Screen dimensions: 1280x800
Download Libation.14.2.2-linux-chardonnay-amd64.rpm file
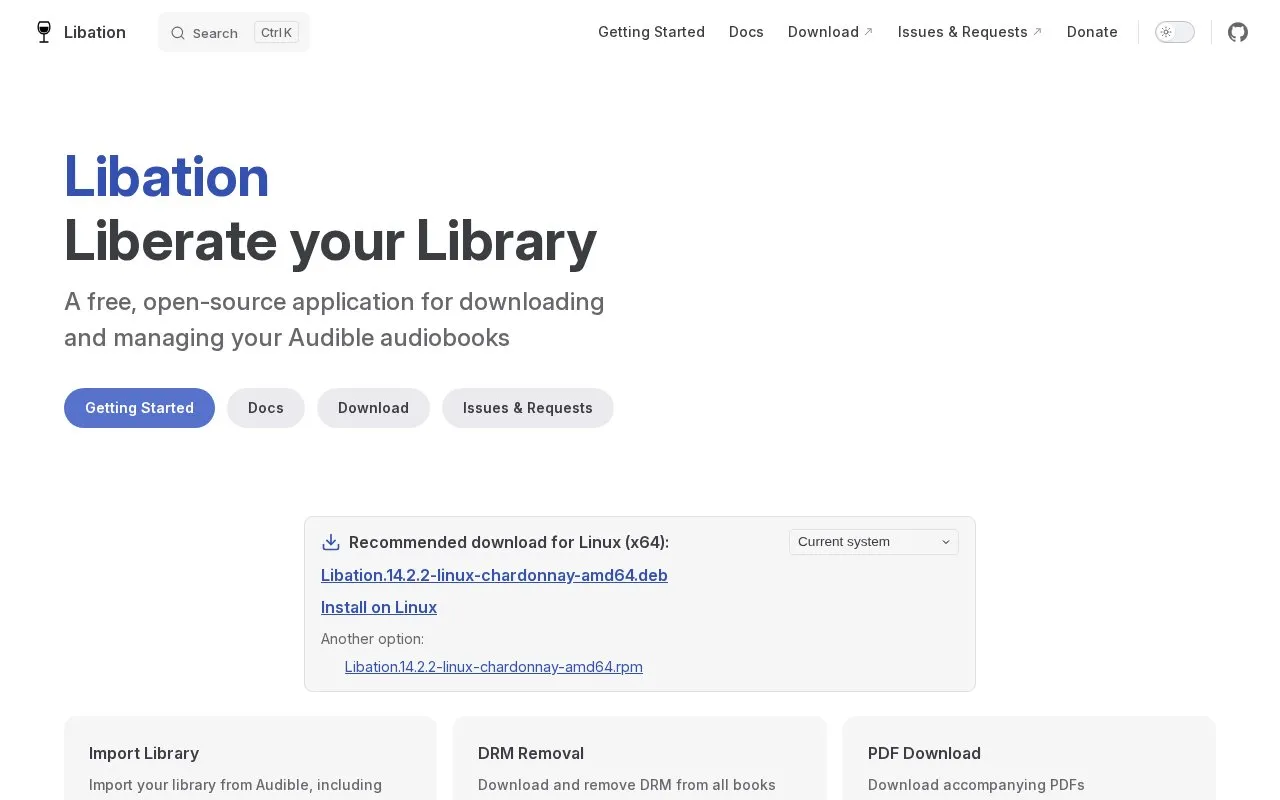494,667
